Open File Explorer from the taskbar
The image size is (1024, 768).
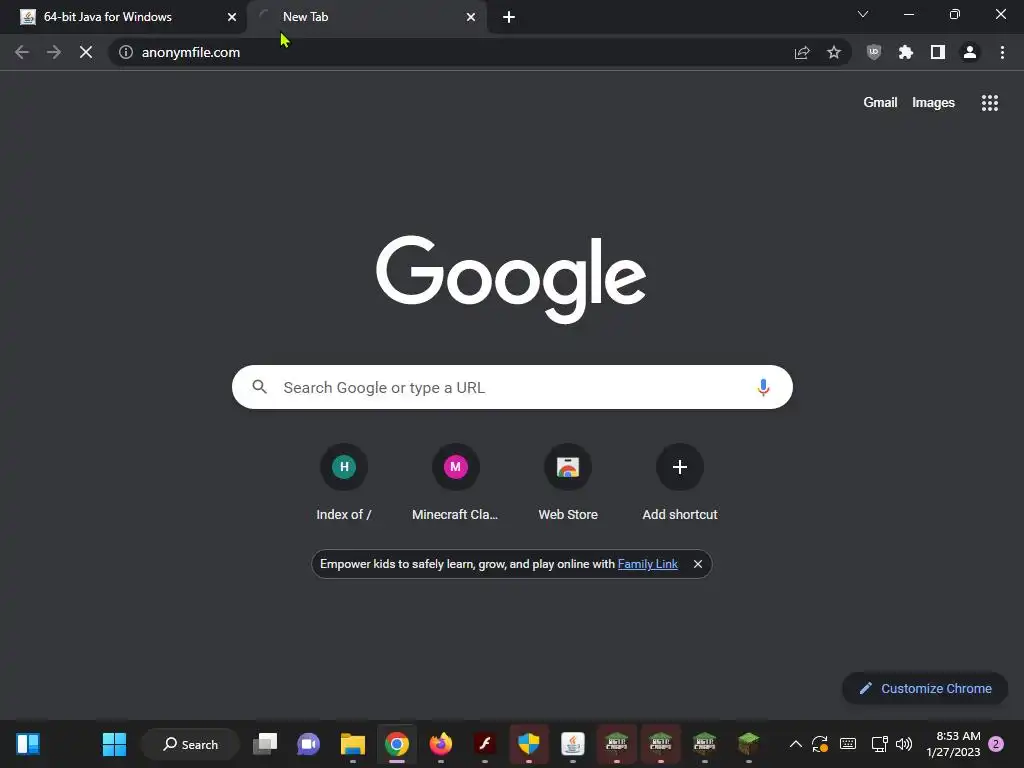353,744
